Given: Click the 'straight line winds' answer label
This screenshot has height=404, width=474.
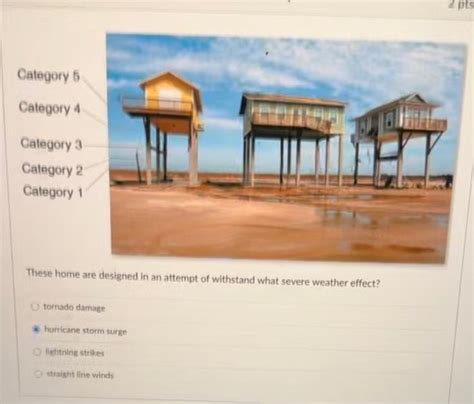Looking at the screenshot, I should [80, 375].
